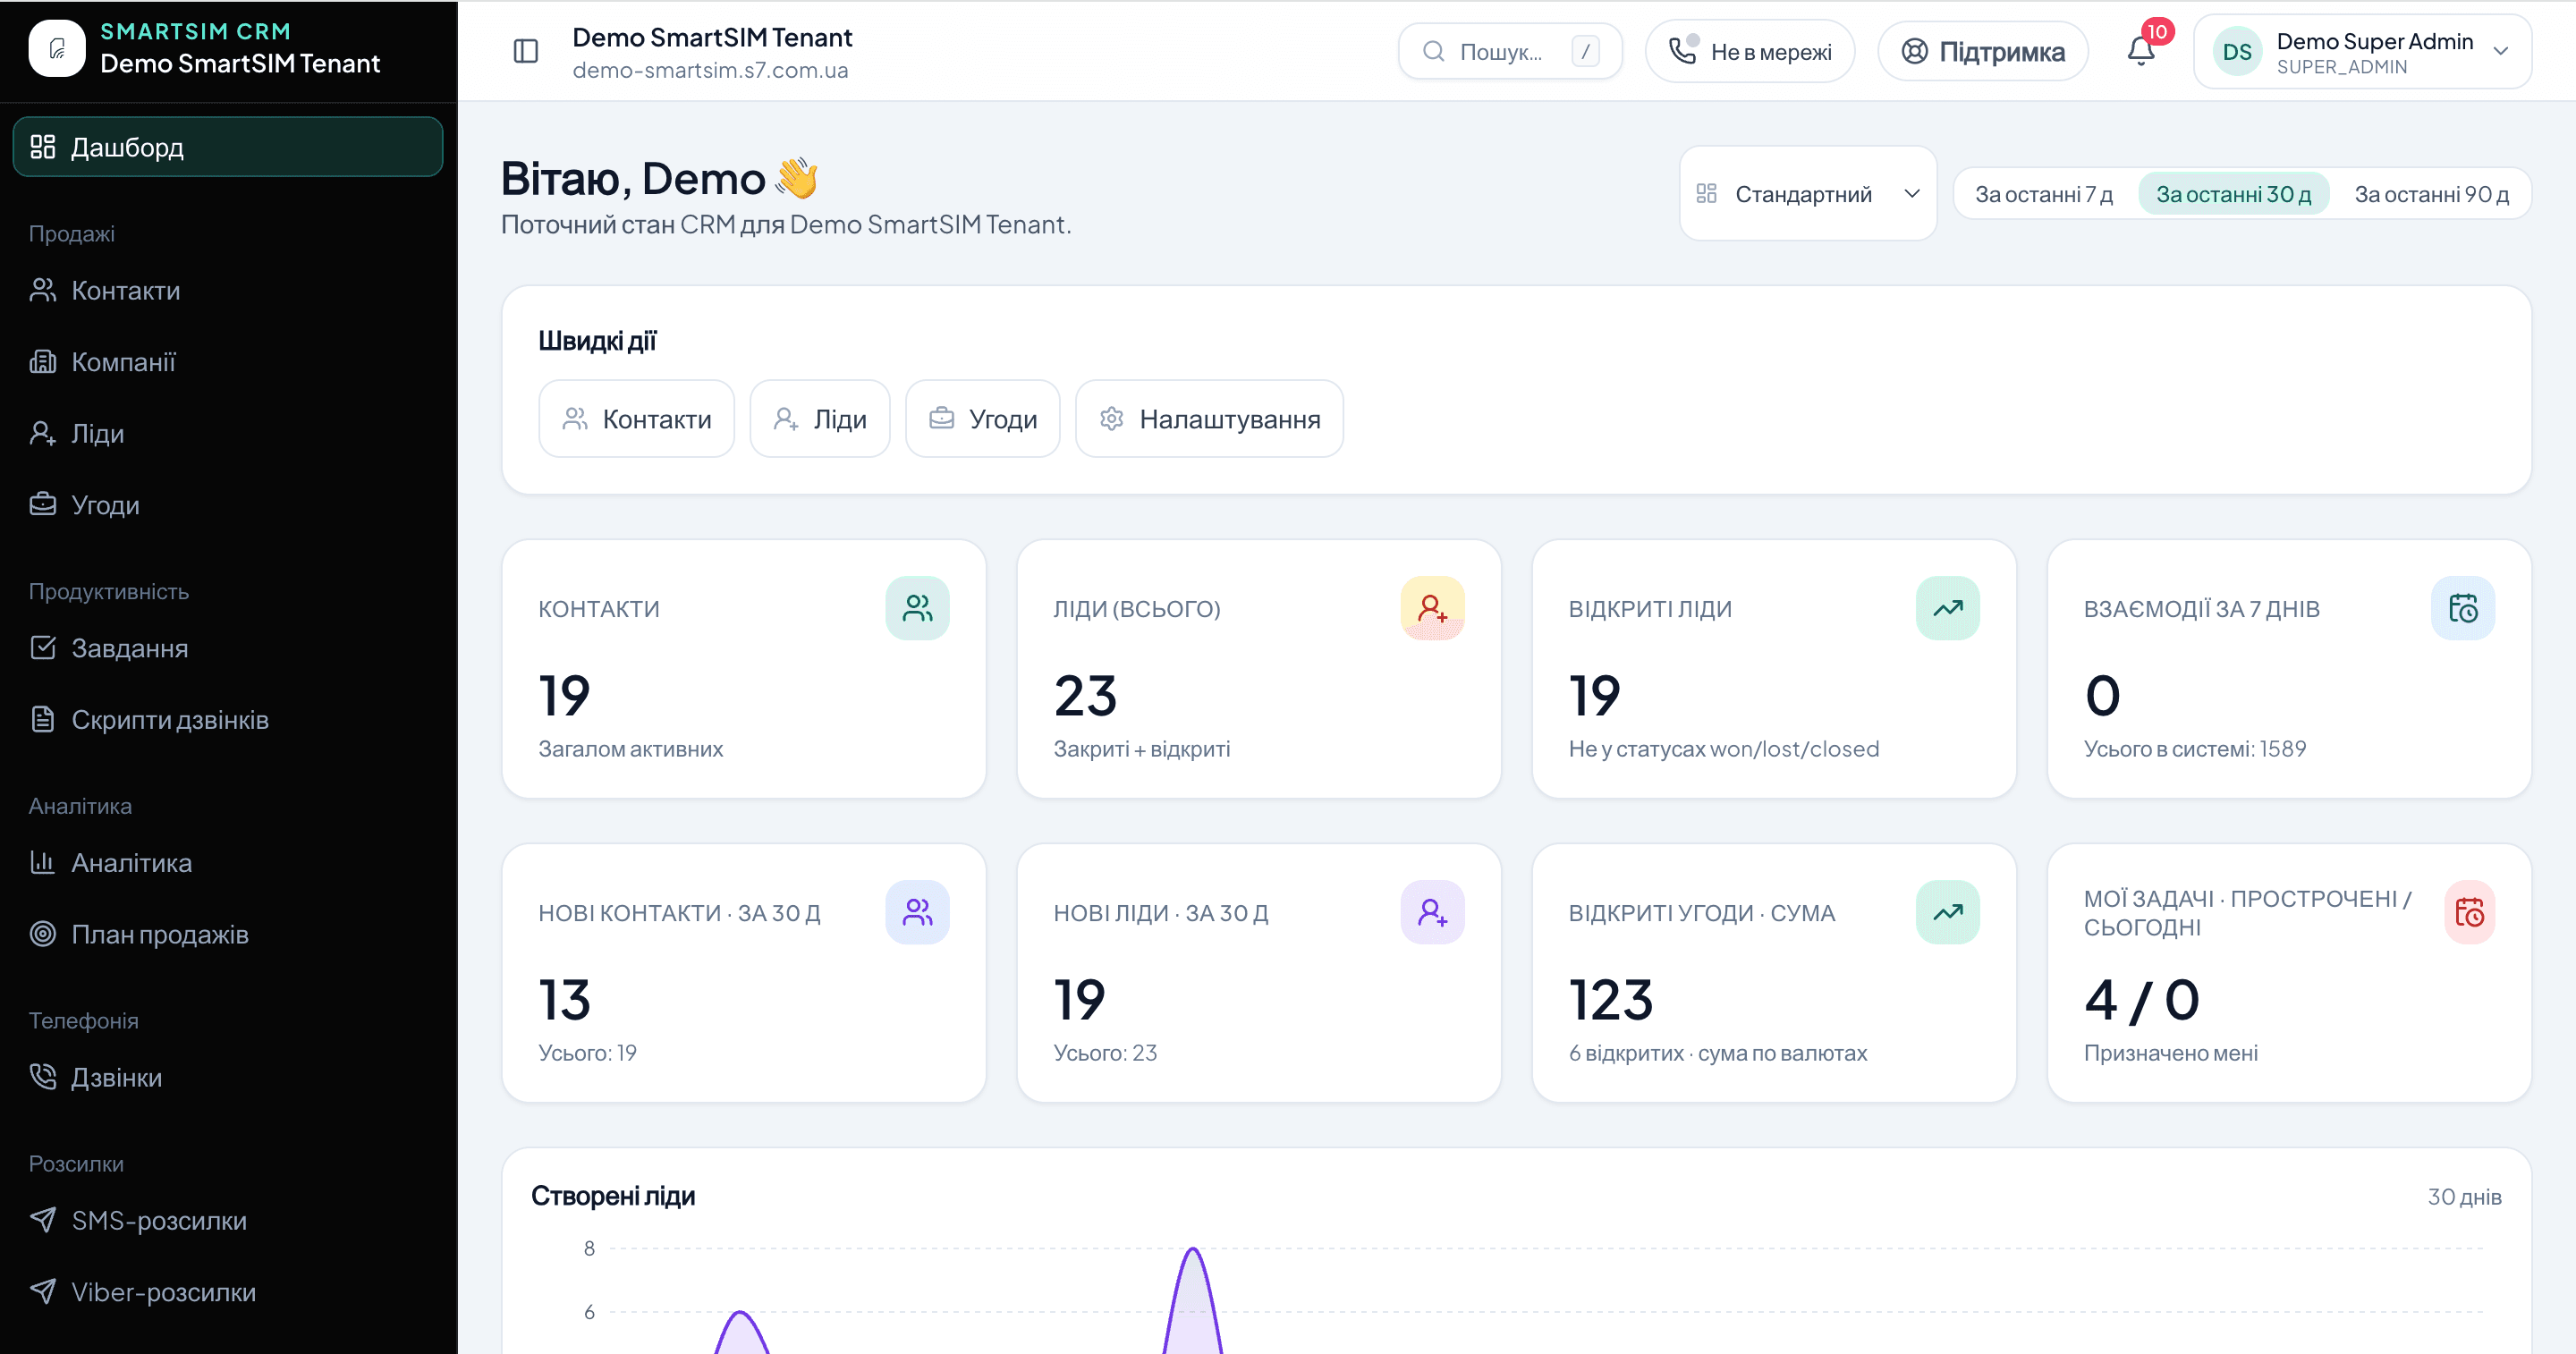Open Дзвінки in the sidebar
The image size is (2576, 1354).
click(228, 1078)
